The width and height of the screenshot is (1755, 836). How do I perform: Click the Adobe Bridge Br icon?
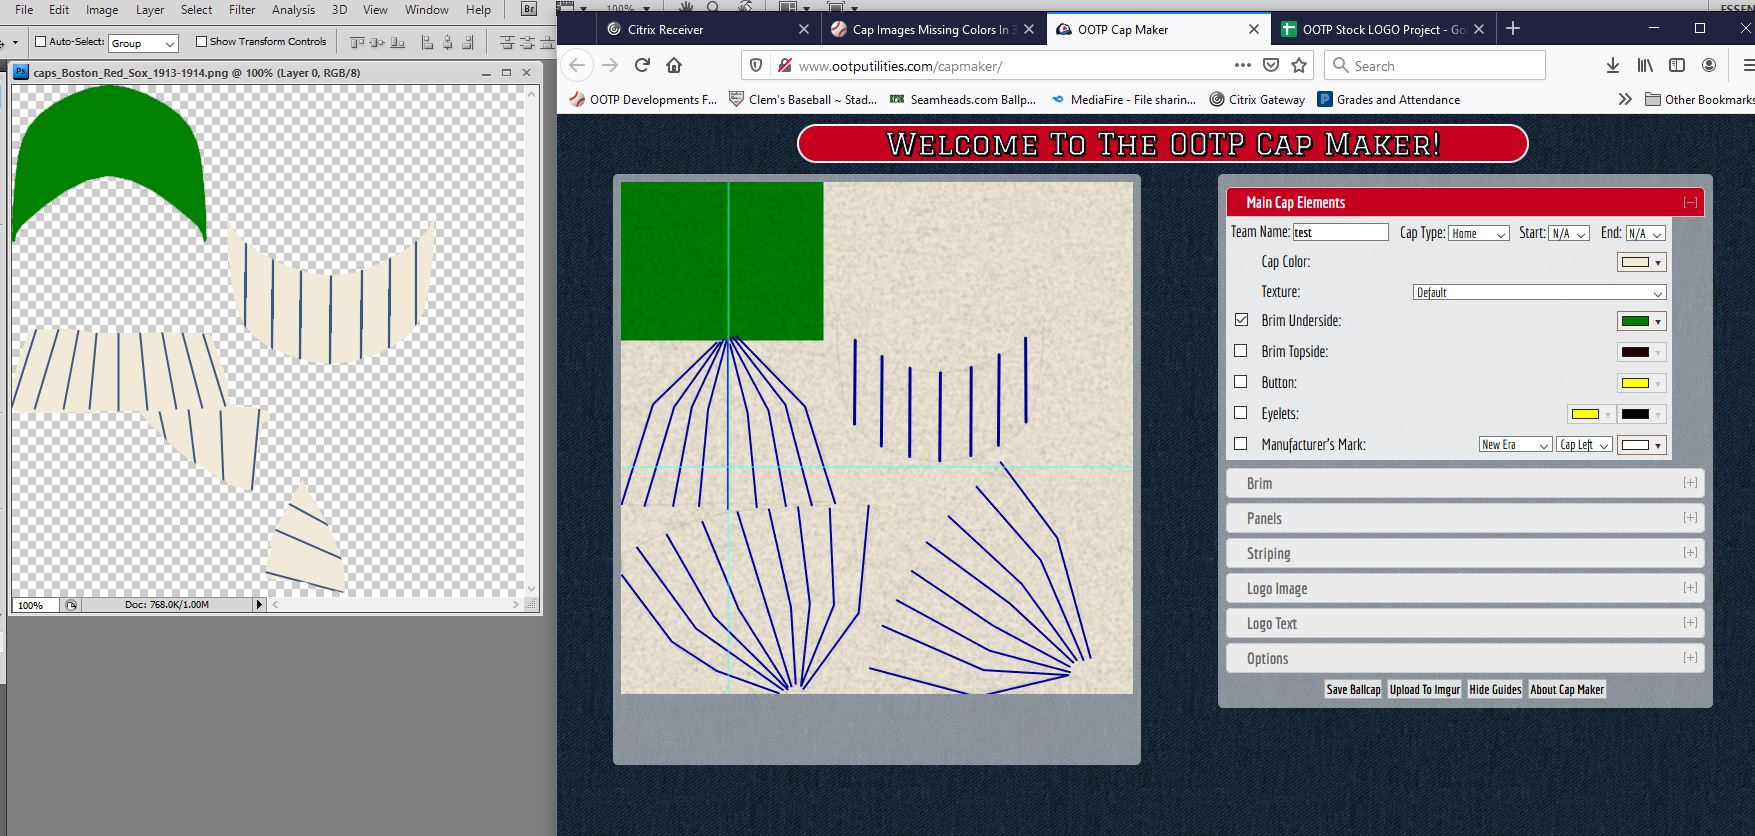click(529, 9)
